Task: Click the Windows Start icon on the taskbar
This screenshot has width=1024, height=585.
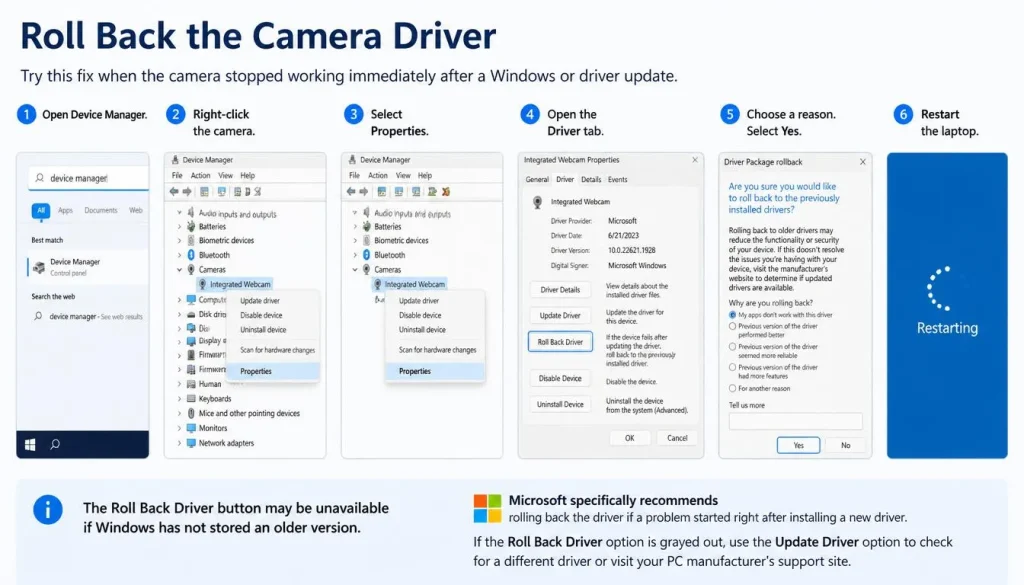Action: pos(30,445)
